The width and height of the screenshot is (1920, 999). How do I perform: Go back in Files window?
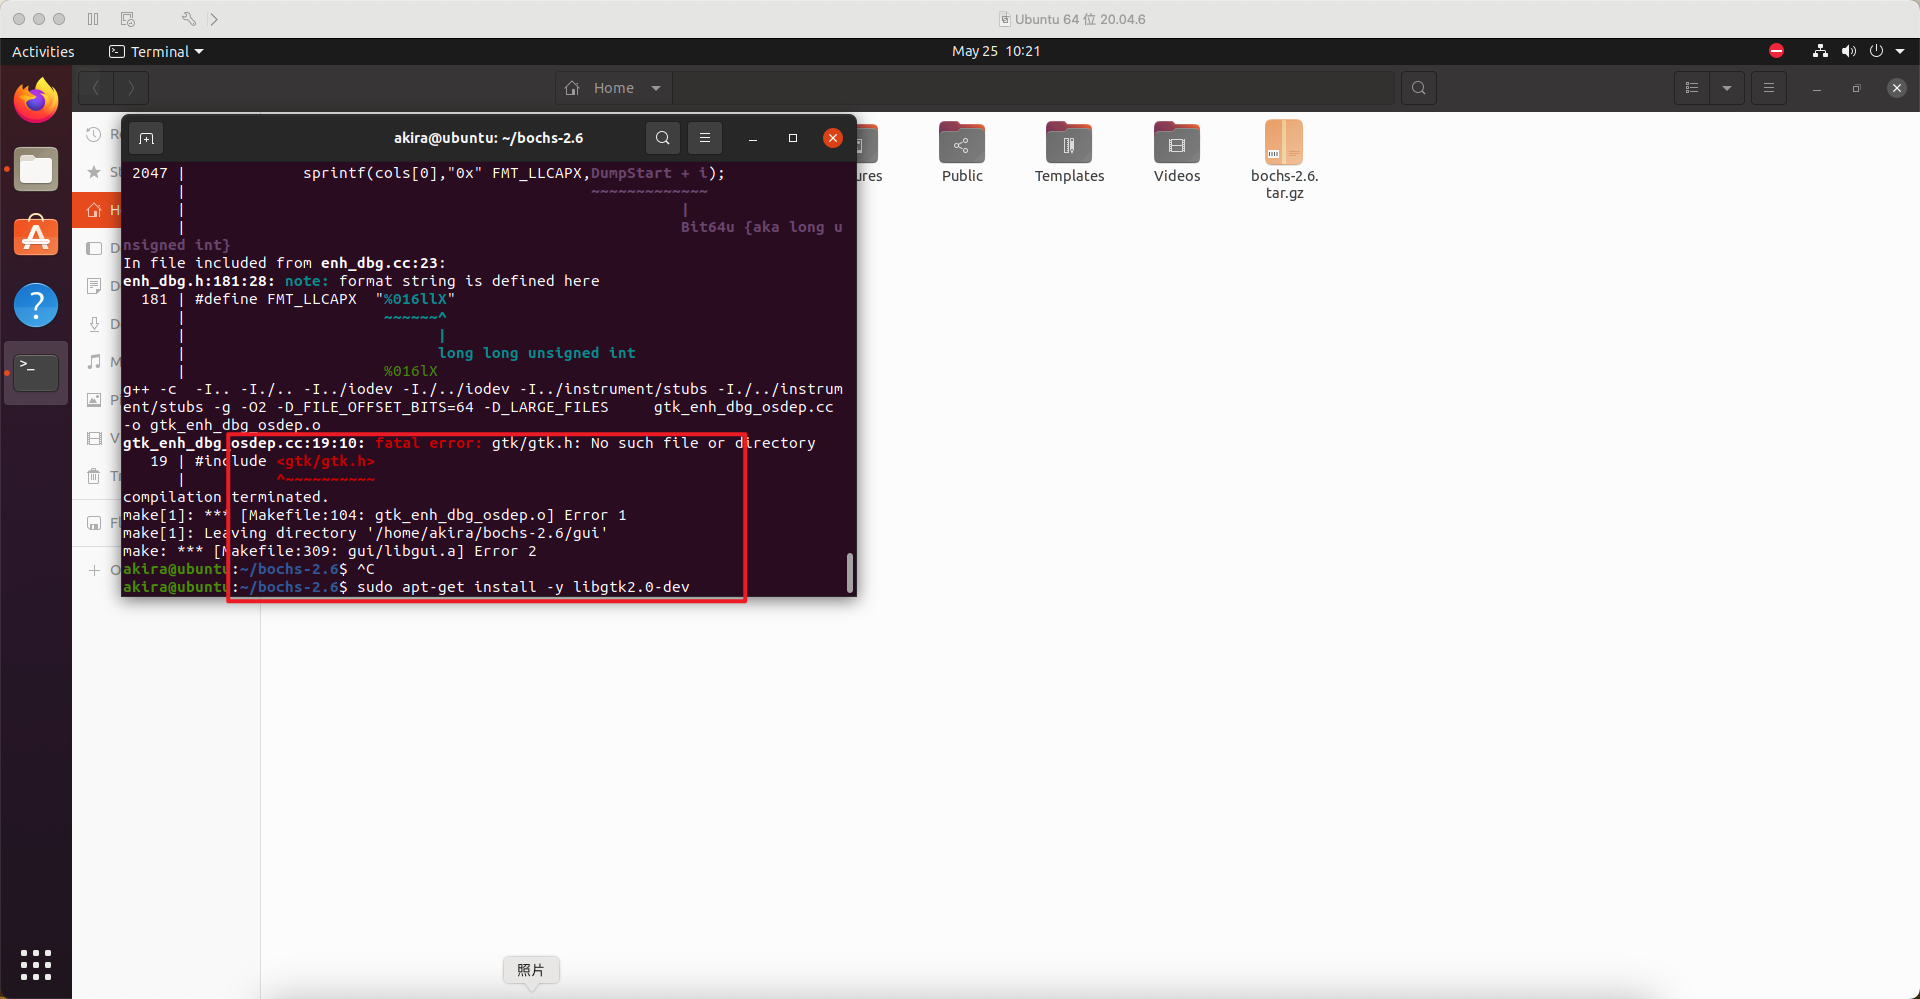[96, 88]
